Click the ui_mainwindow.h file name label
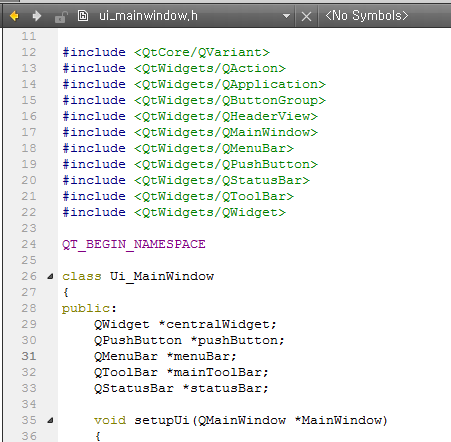451x442 pixels. [x=148, y=16]
